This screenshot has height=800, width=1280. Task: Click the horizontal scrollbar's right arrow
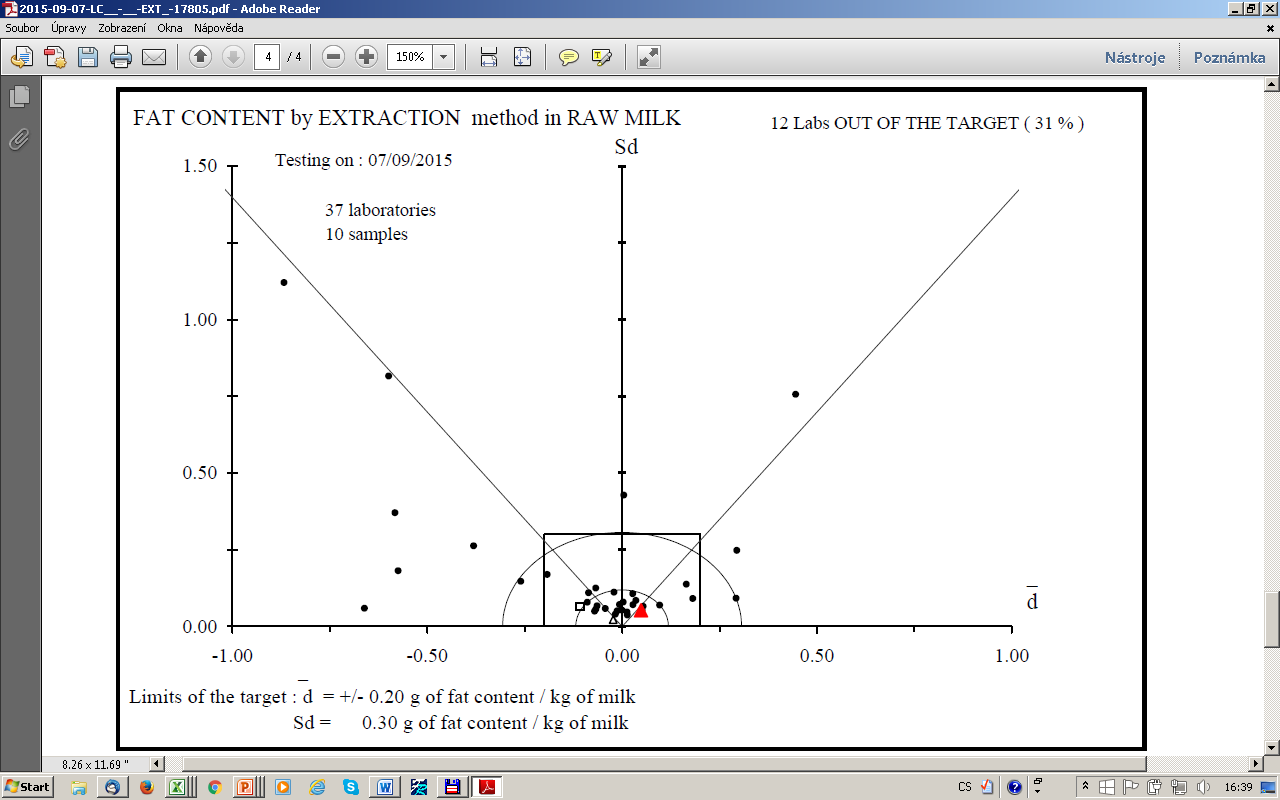[1256, 763]
